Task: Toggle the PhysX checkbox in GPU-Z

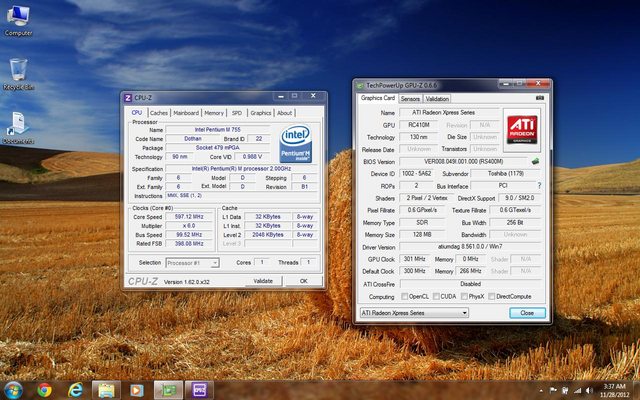Action: (x=464, y=296)
